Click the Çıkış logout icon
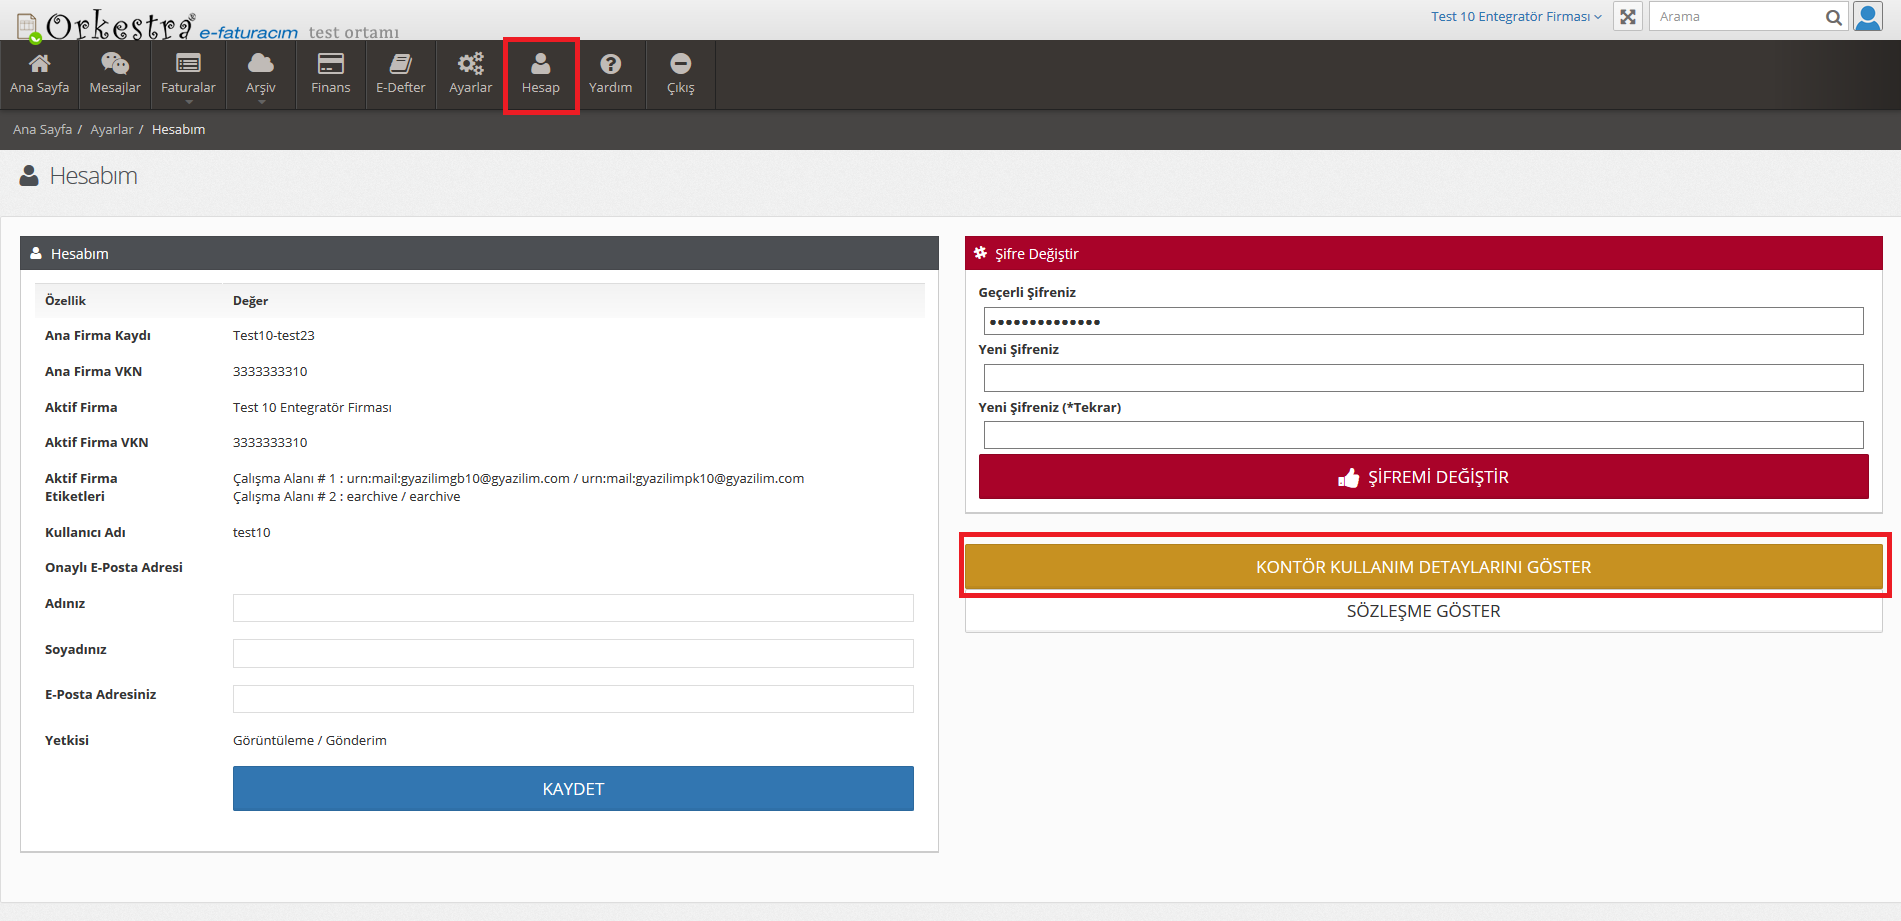The height and width of the screenshot is (921, 1901). pos(680,64)
